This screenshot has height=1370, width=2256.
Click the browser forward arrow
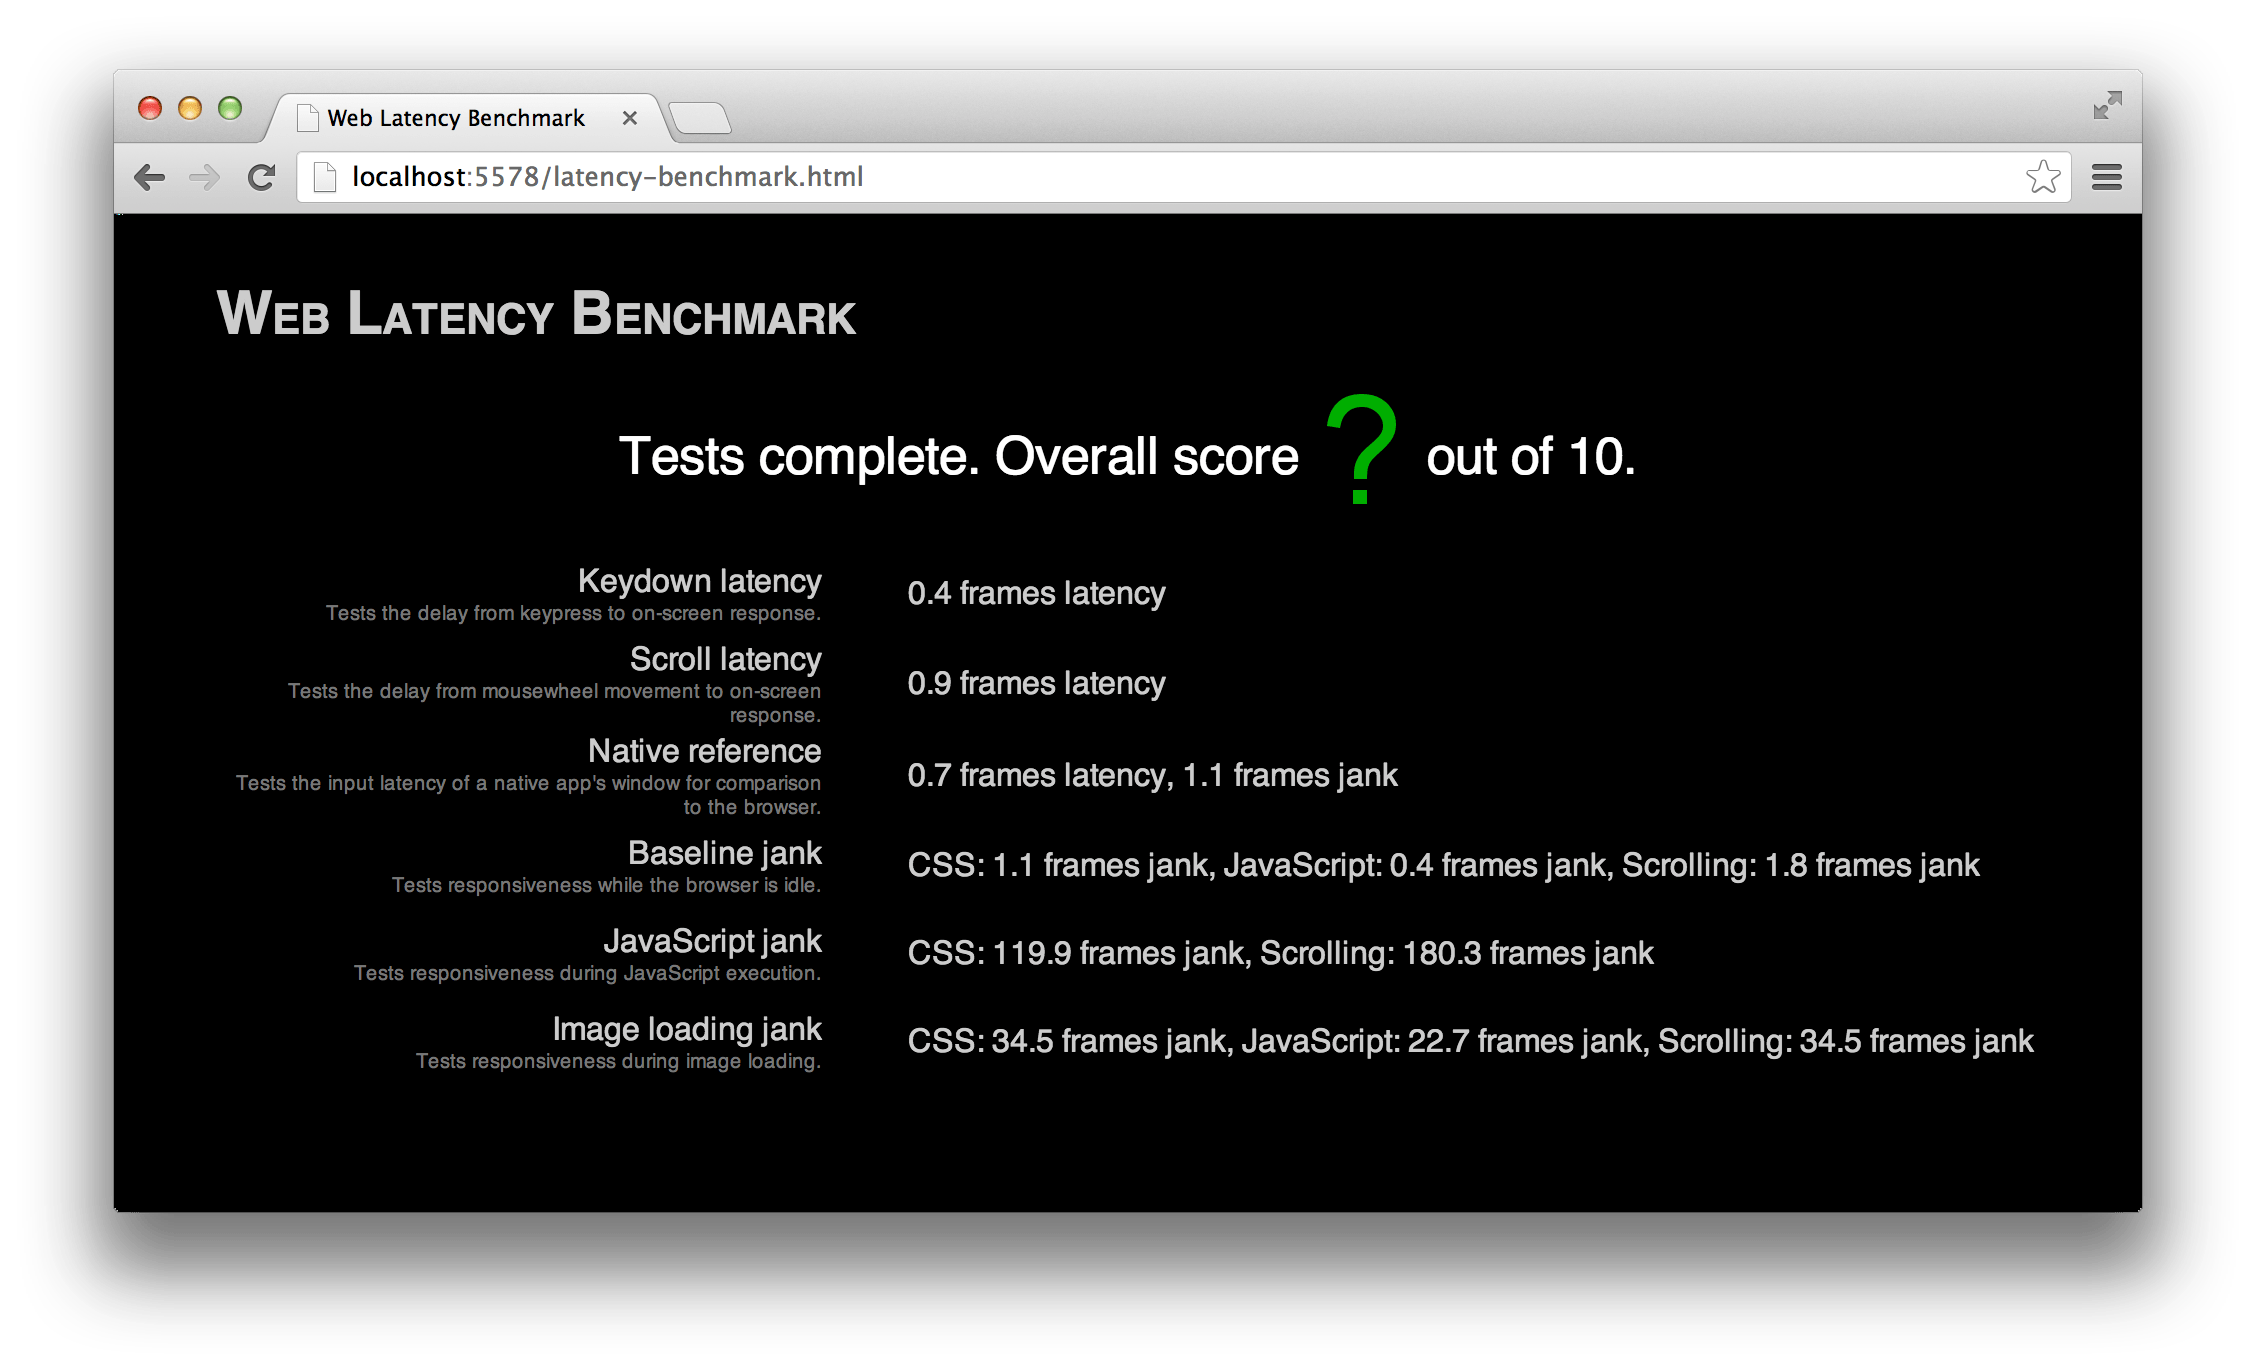[x=205, y=178]
